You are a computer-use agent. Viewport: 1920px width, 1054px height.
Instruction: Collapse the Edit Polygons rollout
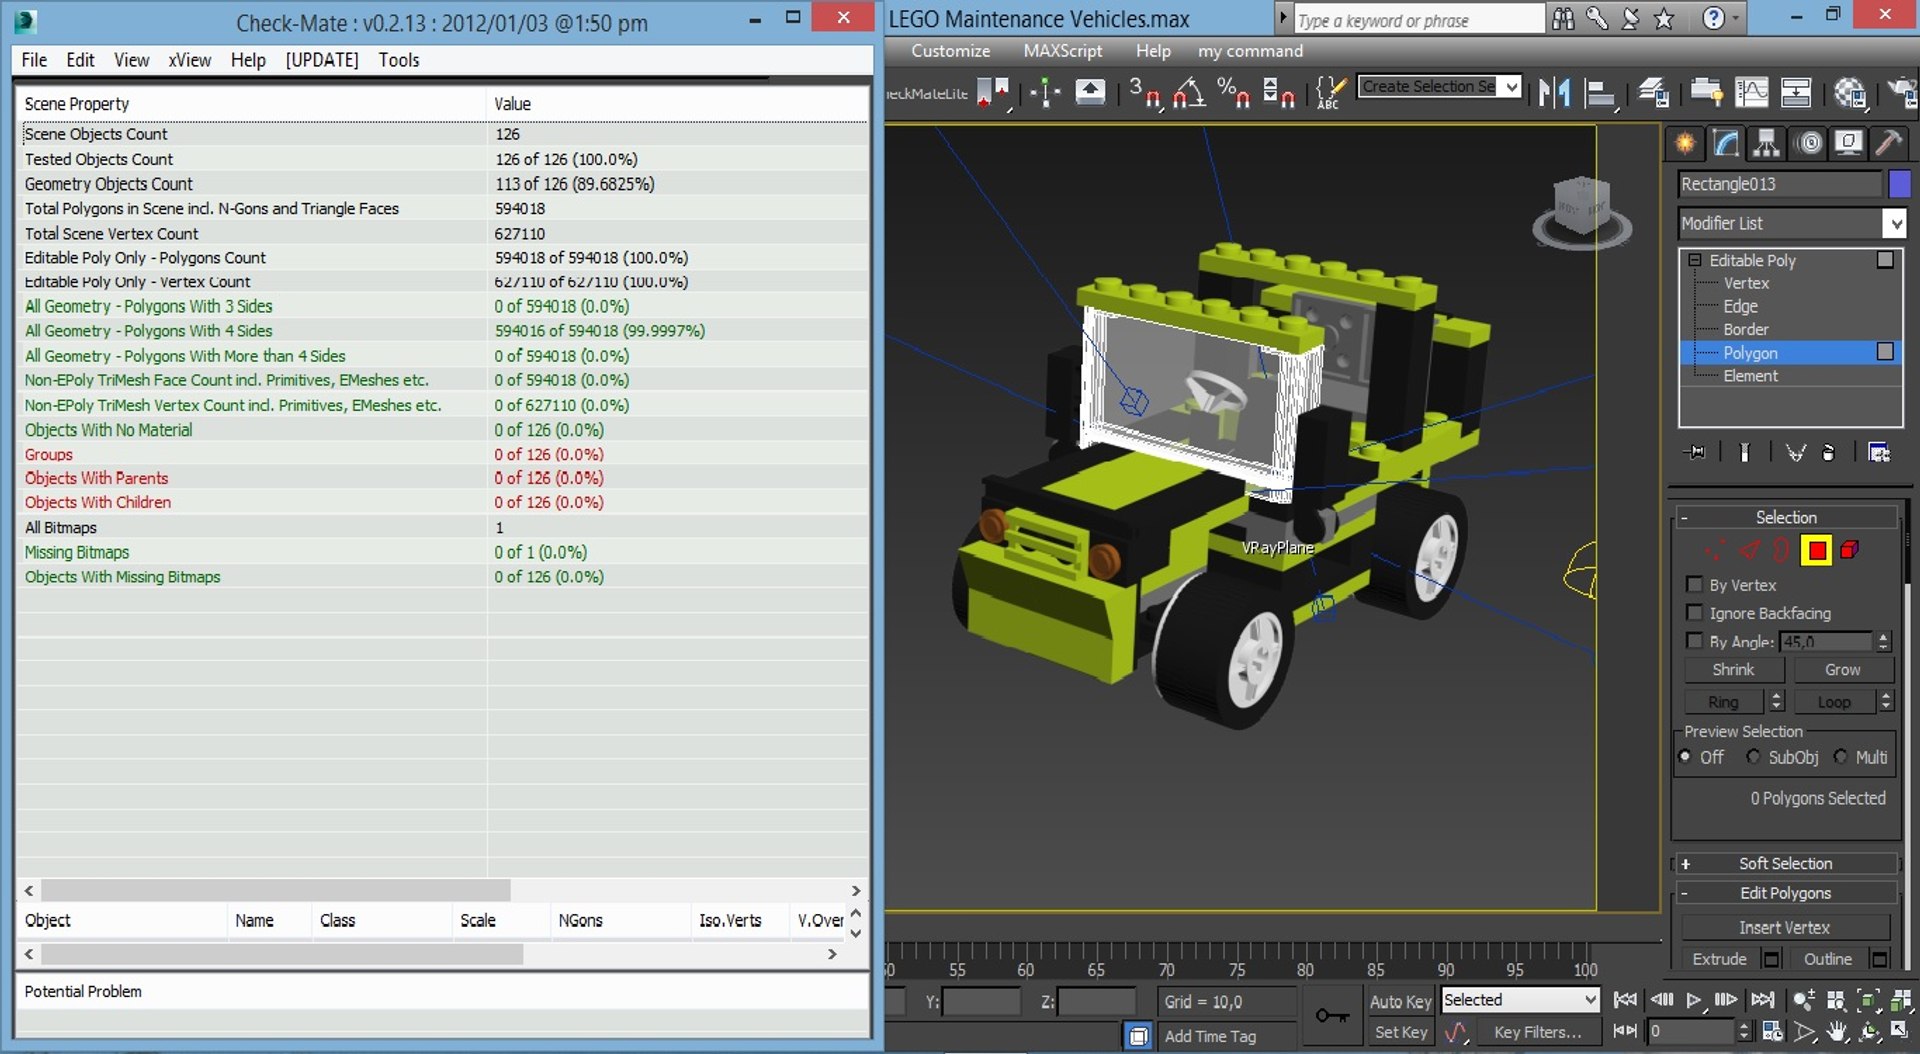click(1785, 893)
